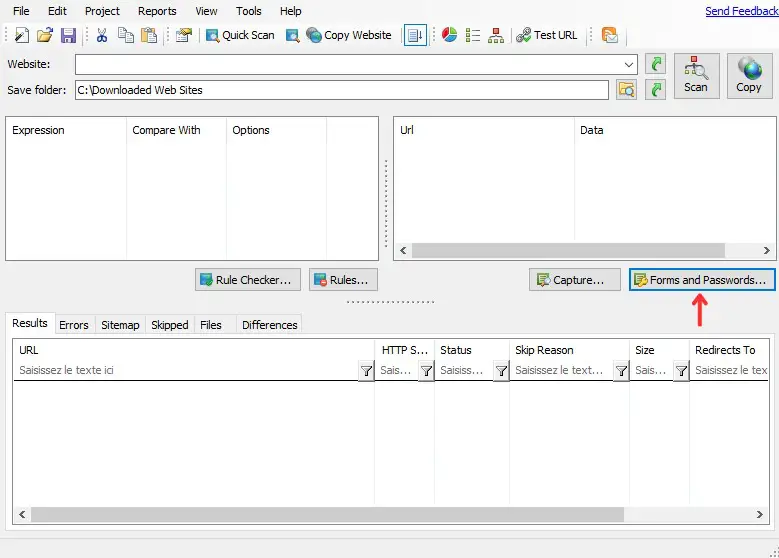This screenshot has height=558, width=779.
Task: Click the list view report icon
Action: click(x=472, y=35)
